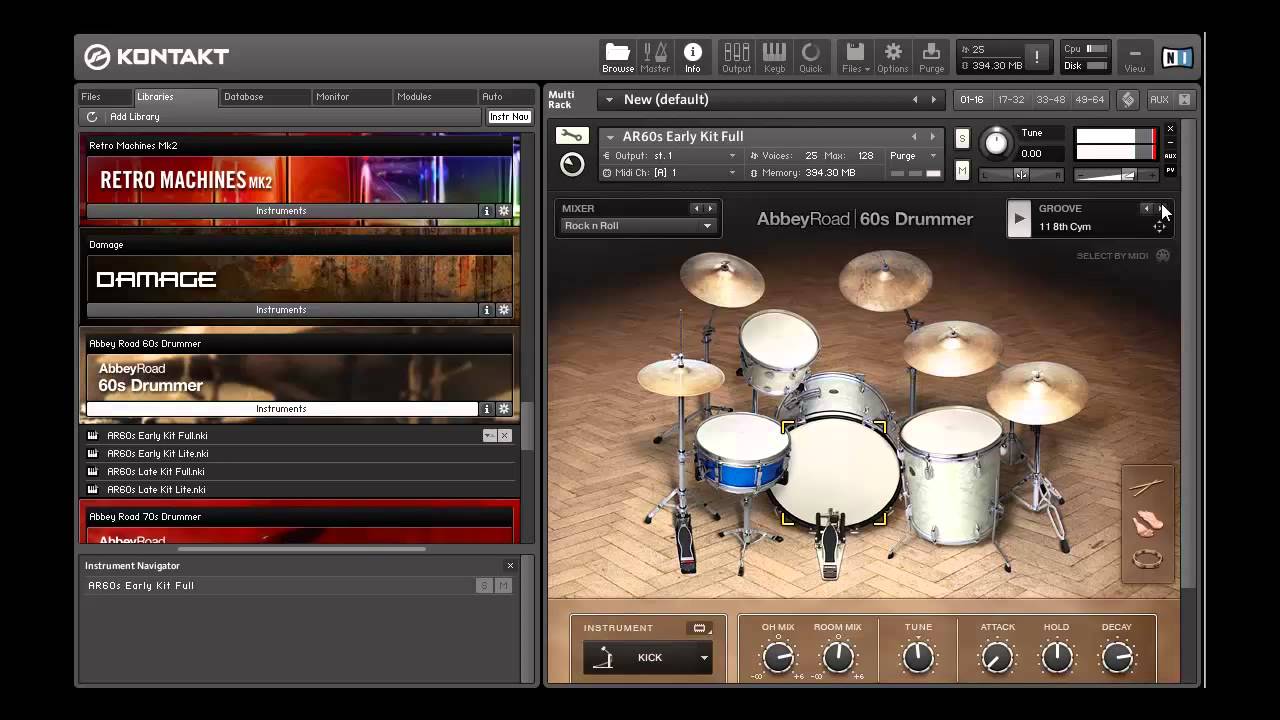
Task: Click the instrument mapping icon beside INSTRUMENT
Action: point(700,628)
